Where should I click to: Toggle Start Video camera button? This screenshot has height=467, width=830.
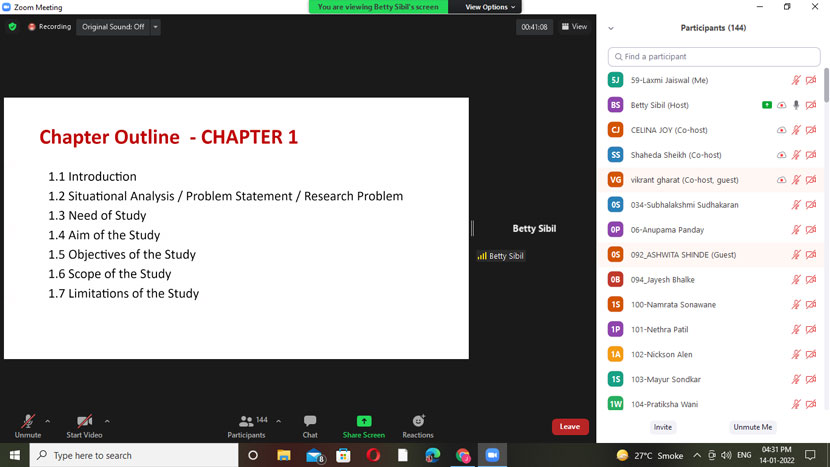coord(84,424)
